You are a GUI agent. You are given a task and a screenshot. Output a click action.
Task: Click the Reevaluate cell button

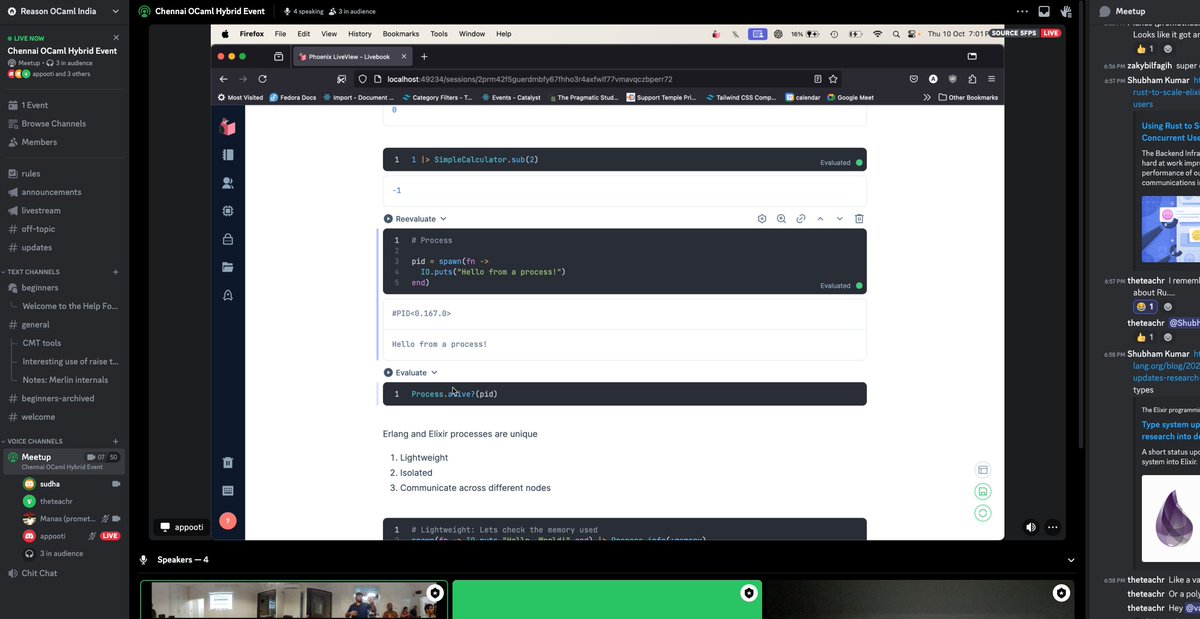point(410,218)
